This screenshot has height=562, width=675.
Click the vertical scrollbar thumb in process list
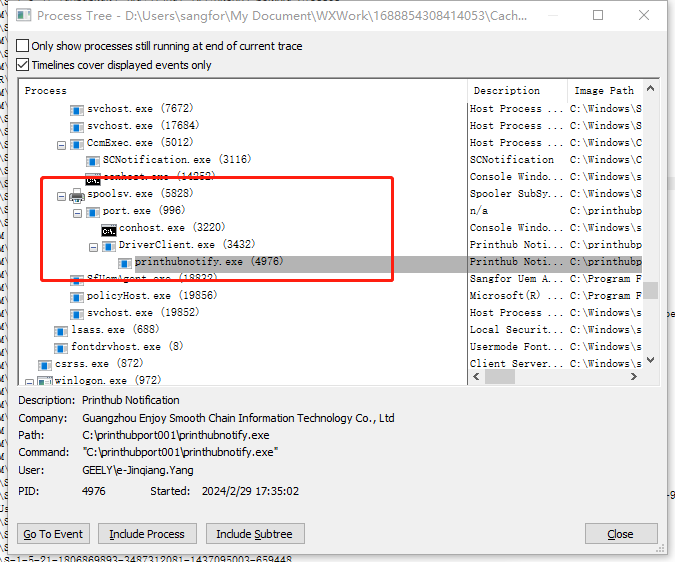coord(650,290)
